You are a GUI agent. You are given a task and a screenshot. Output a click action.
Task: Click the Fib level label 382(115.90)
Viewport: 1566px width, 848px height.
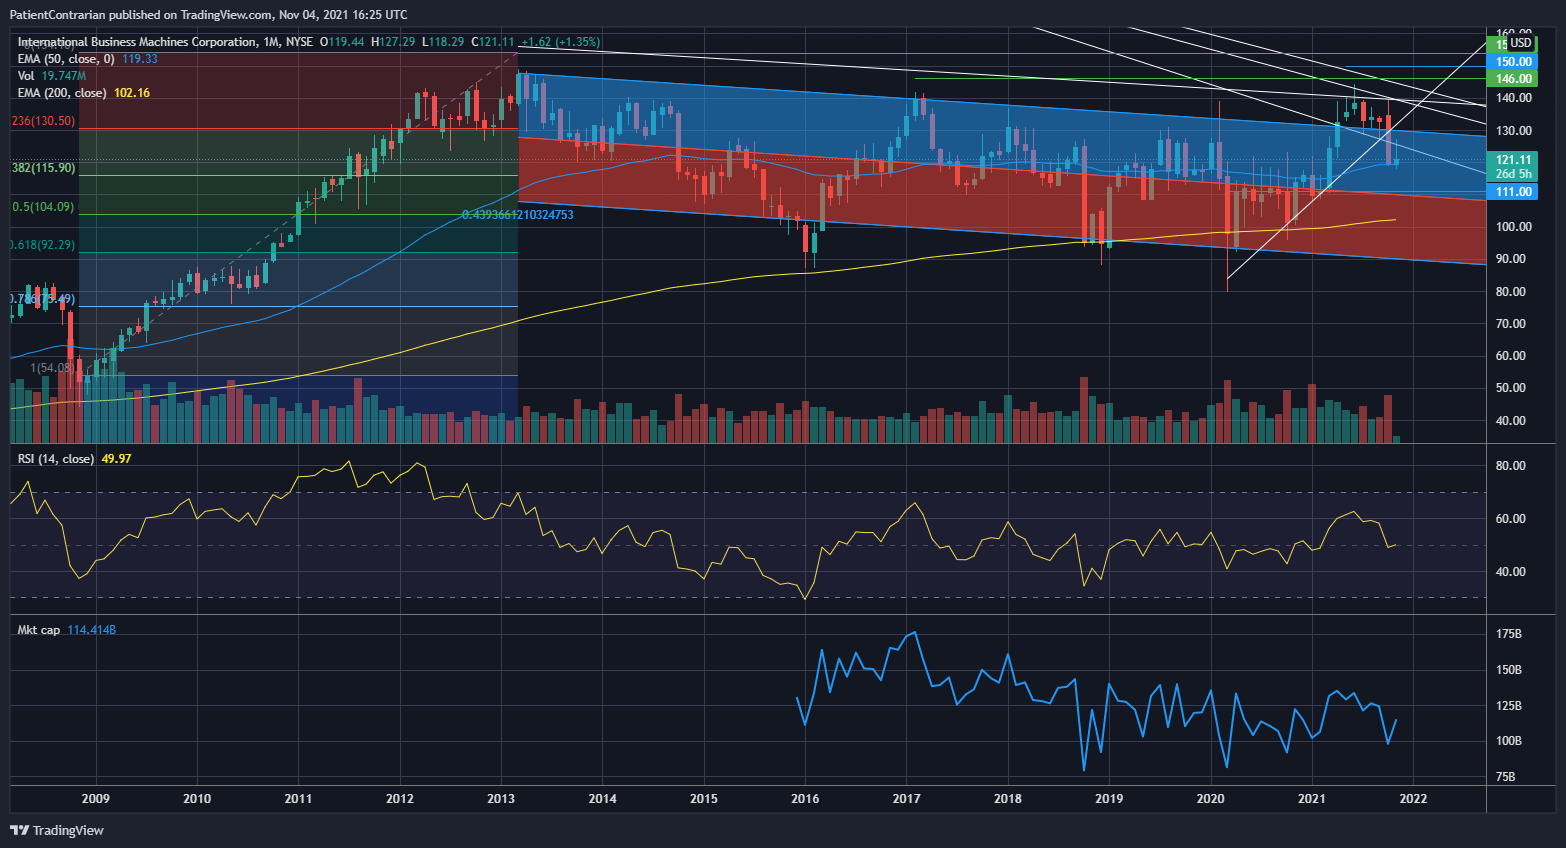43,168
